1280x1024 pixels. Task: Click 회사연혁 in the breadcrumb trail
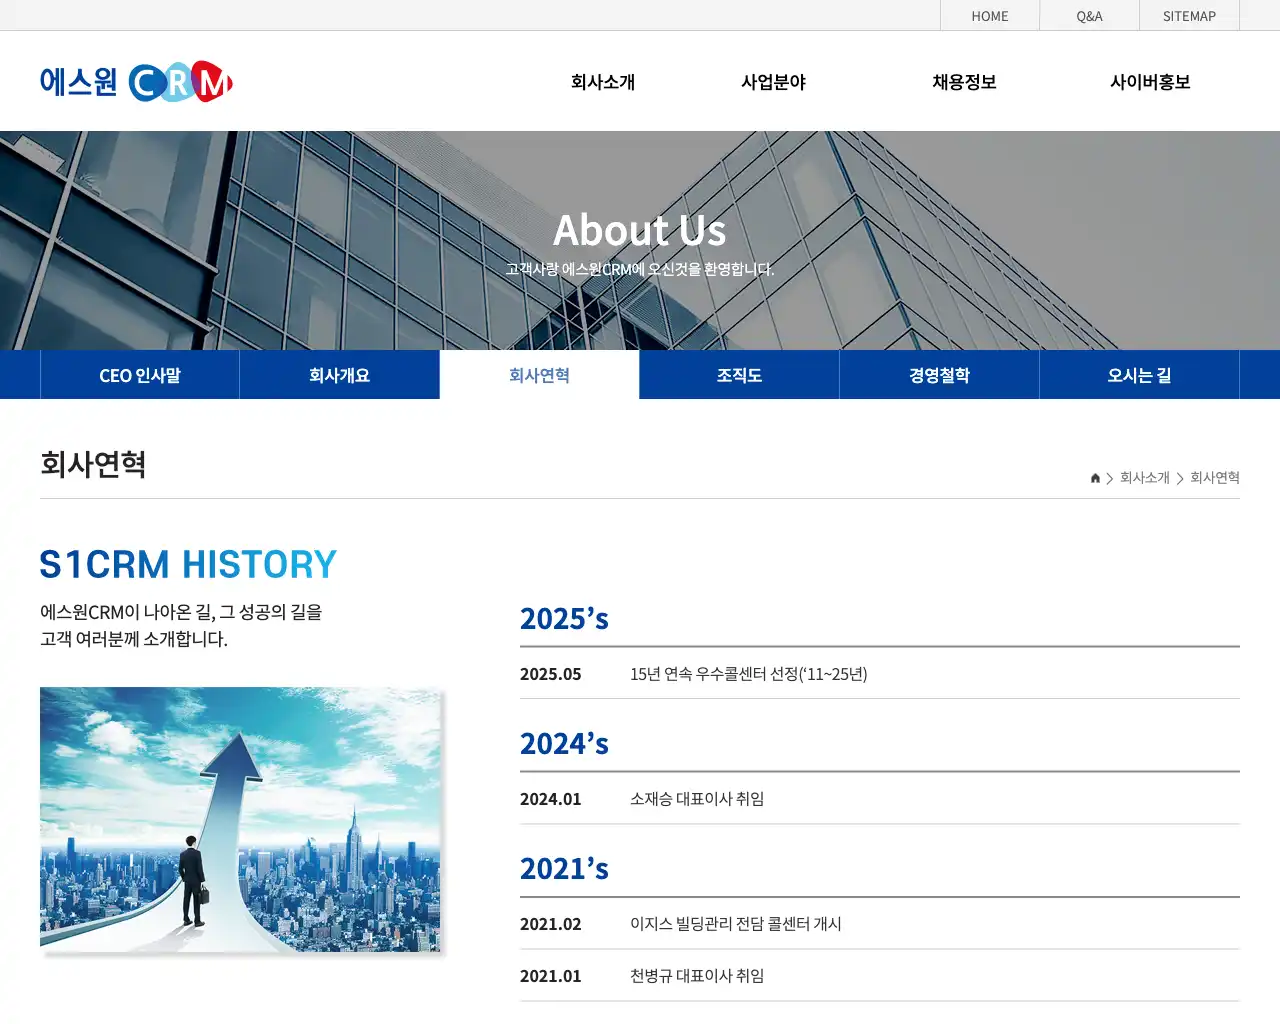(1214, 478)
